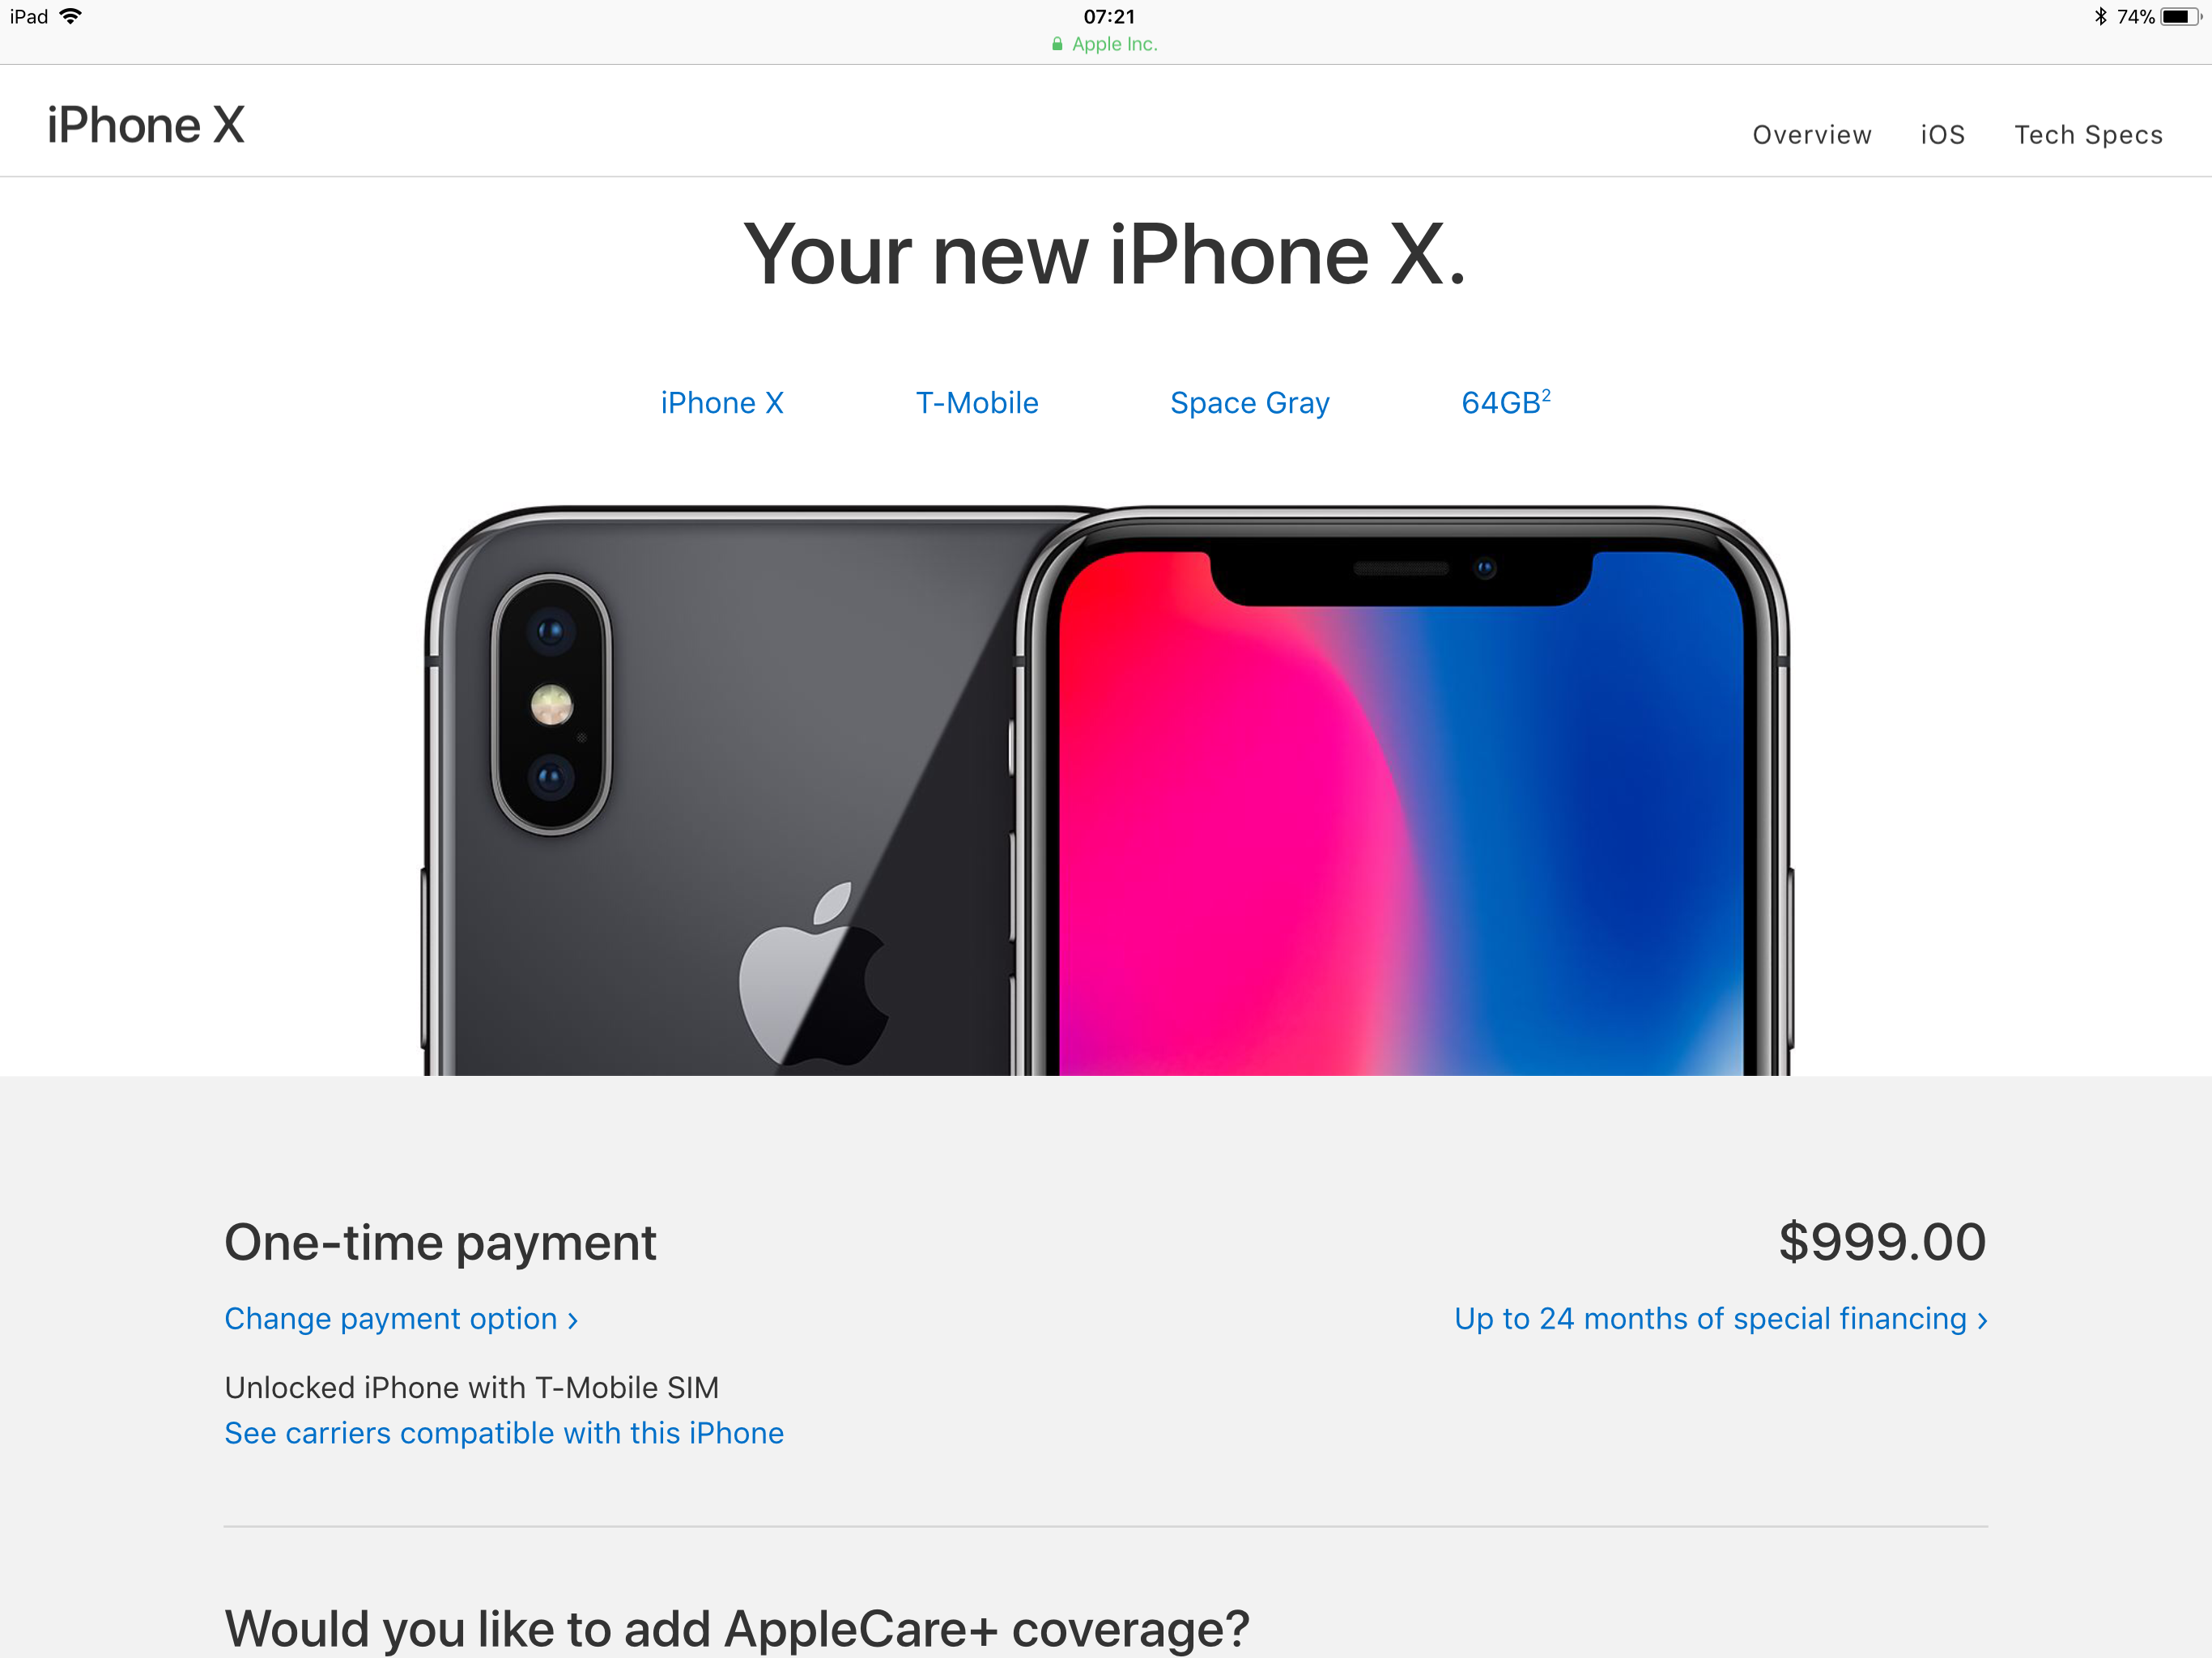Change the Space Gray color choice
2212x1658 pixels.
1250,403
